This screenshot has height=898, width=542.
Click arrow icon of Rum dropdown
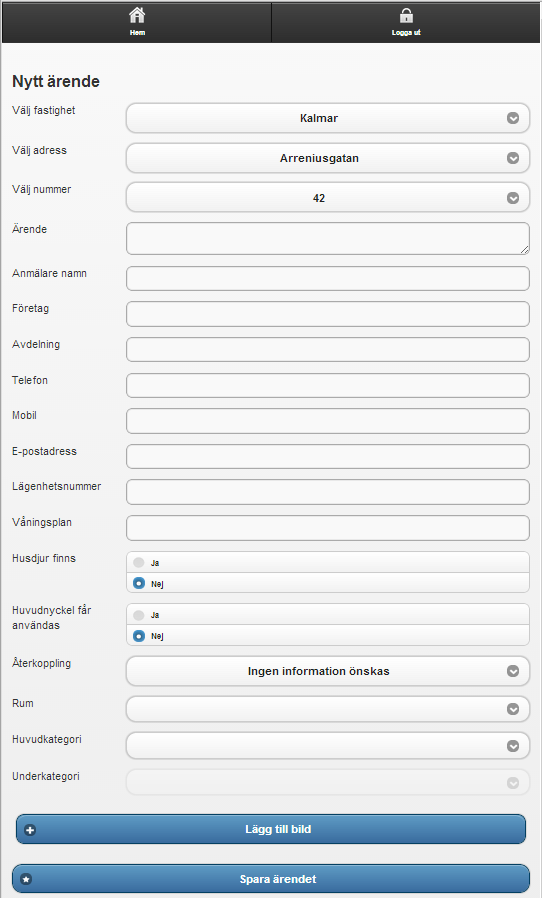click(x=513, y=709)
